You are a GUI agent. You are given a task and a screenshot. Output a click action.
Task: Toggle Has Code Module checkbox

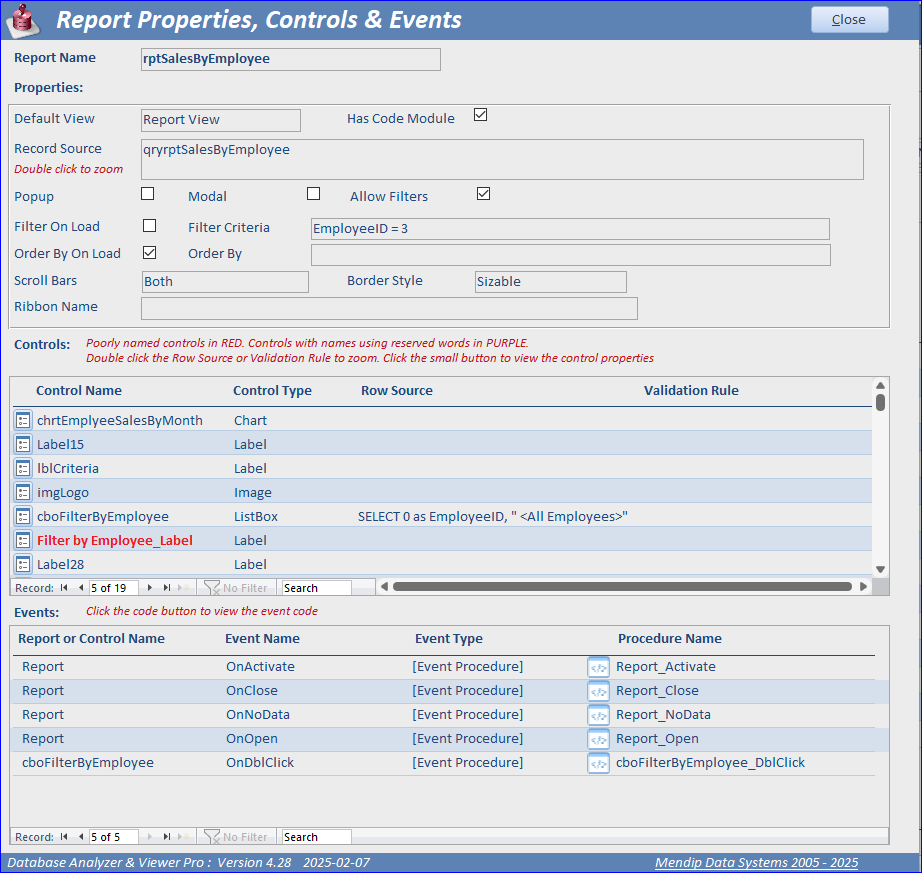[x=480, y=115]
